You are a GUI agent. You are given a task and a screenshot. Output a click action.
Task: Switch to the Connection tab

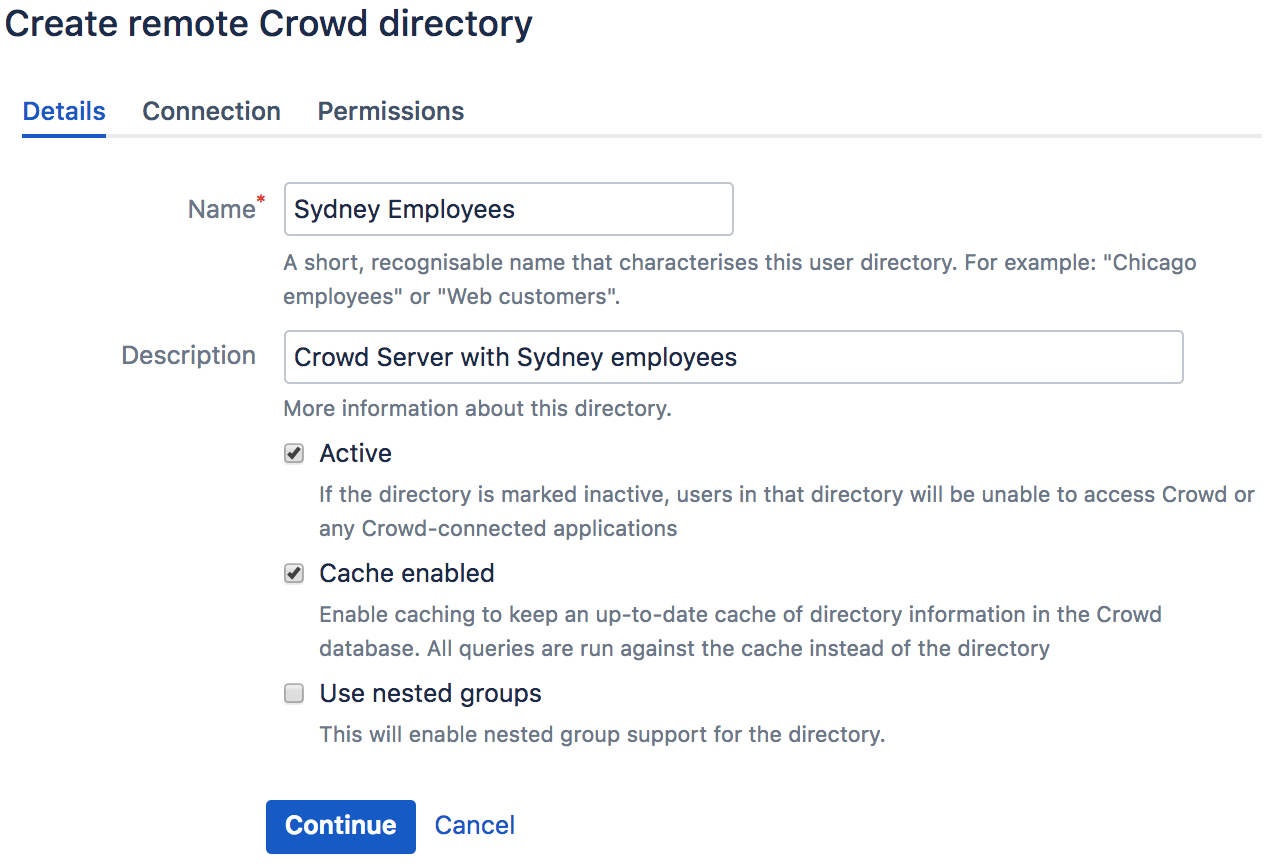[x=211, y=111]
